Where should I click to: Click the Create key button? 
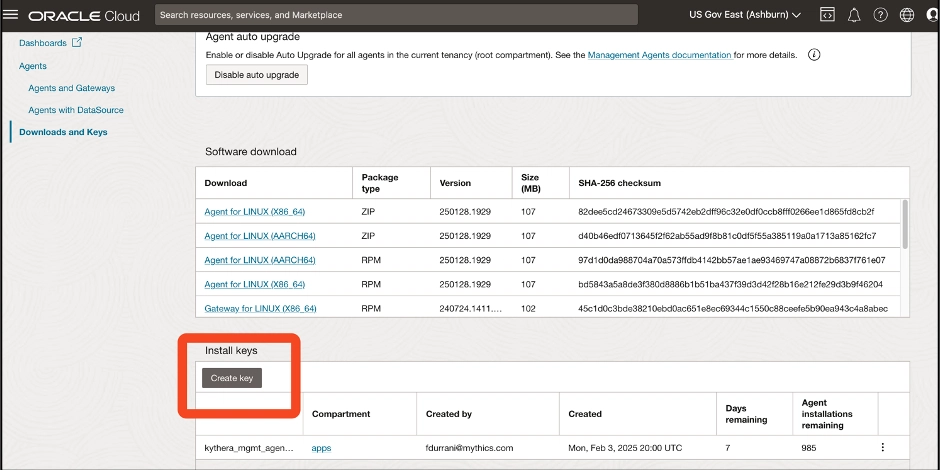pyautogui.click(x=232, y=378)
